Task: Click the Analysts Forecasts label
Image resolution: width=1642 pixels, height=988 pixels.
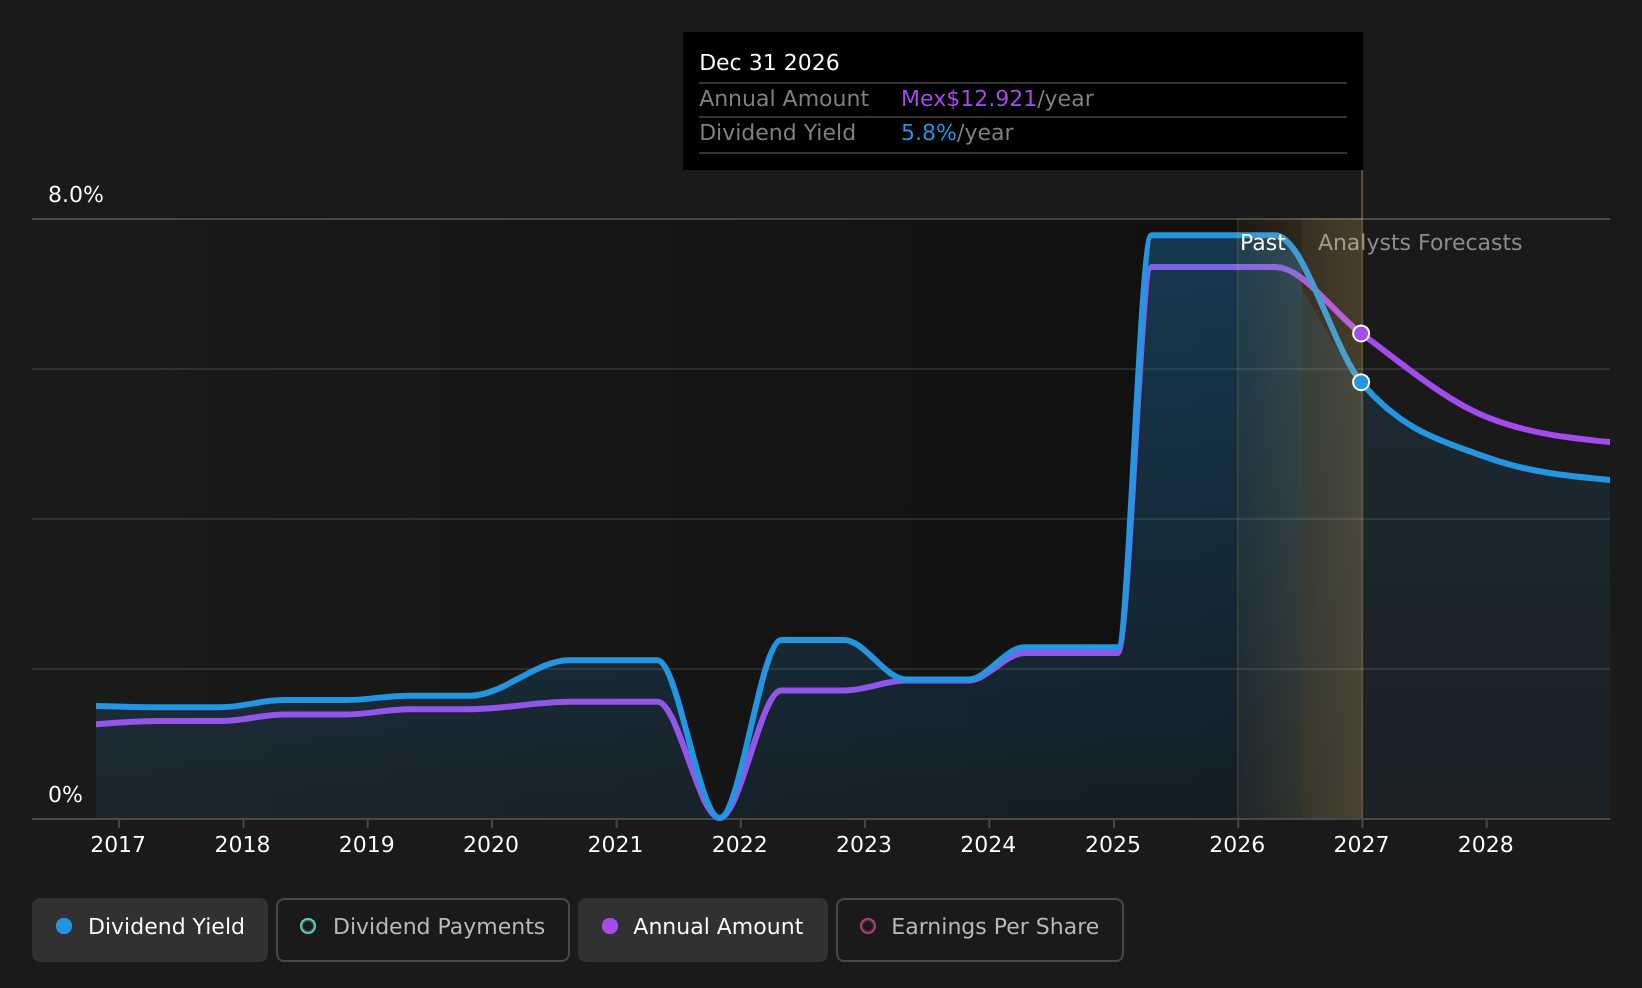Action: click(1420, 243)
